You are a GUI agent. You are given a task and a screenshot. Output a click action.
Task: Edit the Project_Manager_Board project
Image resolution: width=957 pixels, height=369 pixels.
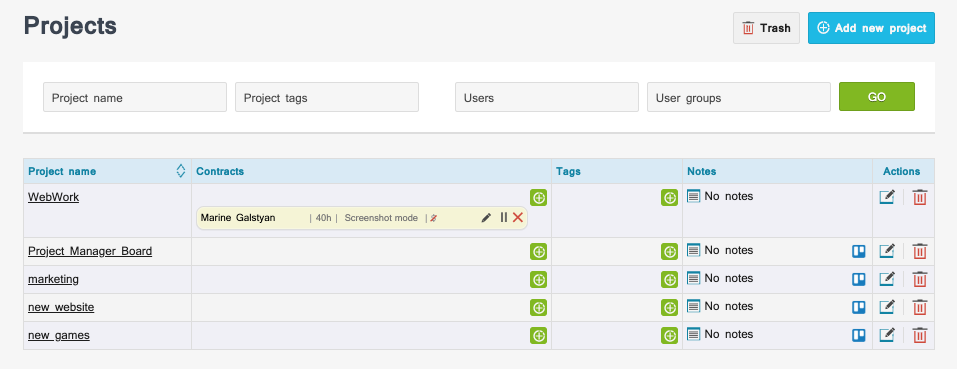click(887, 251)
